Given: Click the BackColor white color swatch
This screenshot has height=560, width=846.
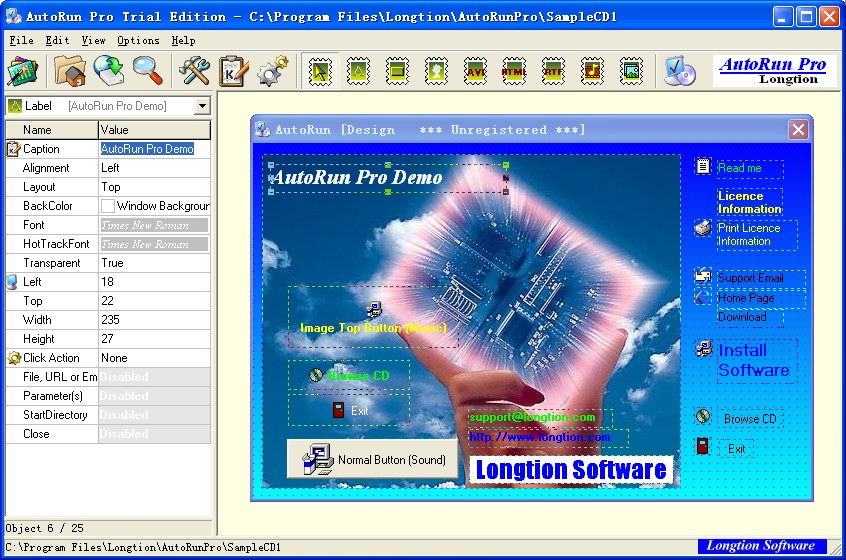Looking at the screenshot, I should click(x=107, y=206).
